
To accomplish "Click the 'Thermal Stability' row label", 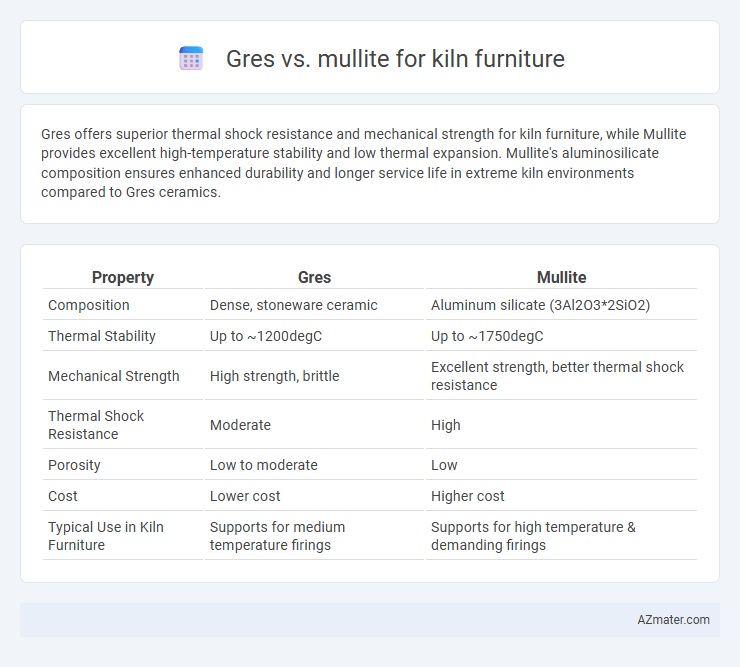I will [x=102, y=336].
